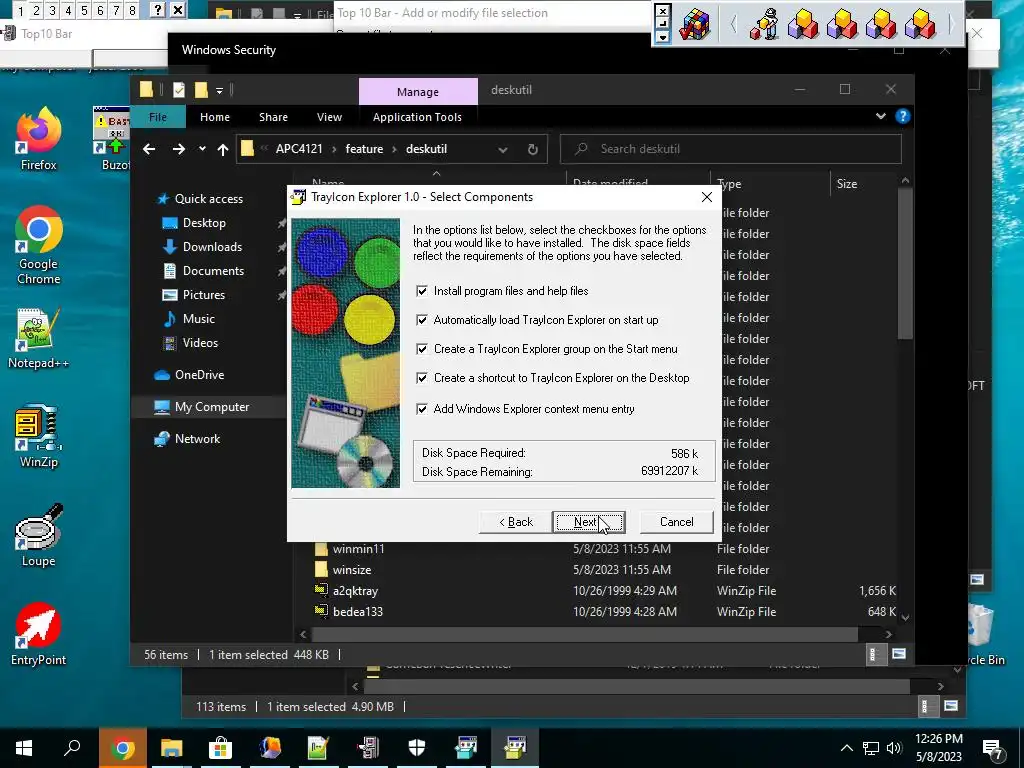Open Loupe desktop shortcut
1024x768 pixels.
tap(39, 536)
